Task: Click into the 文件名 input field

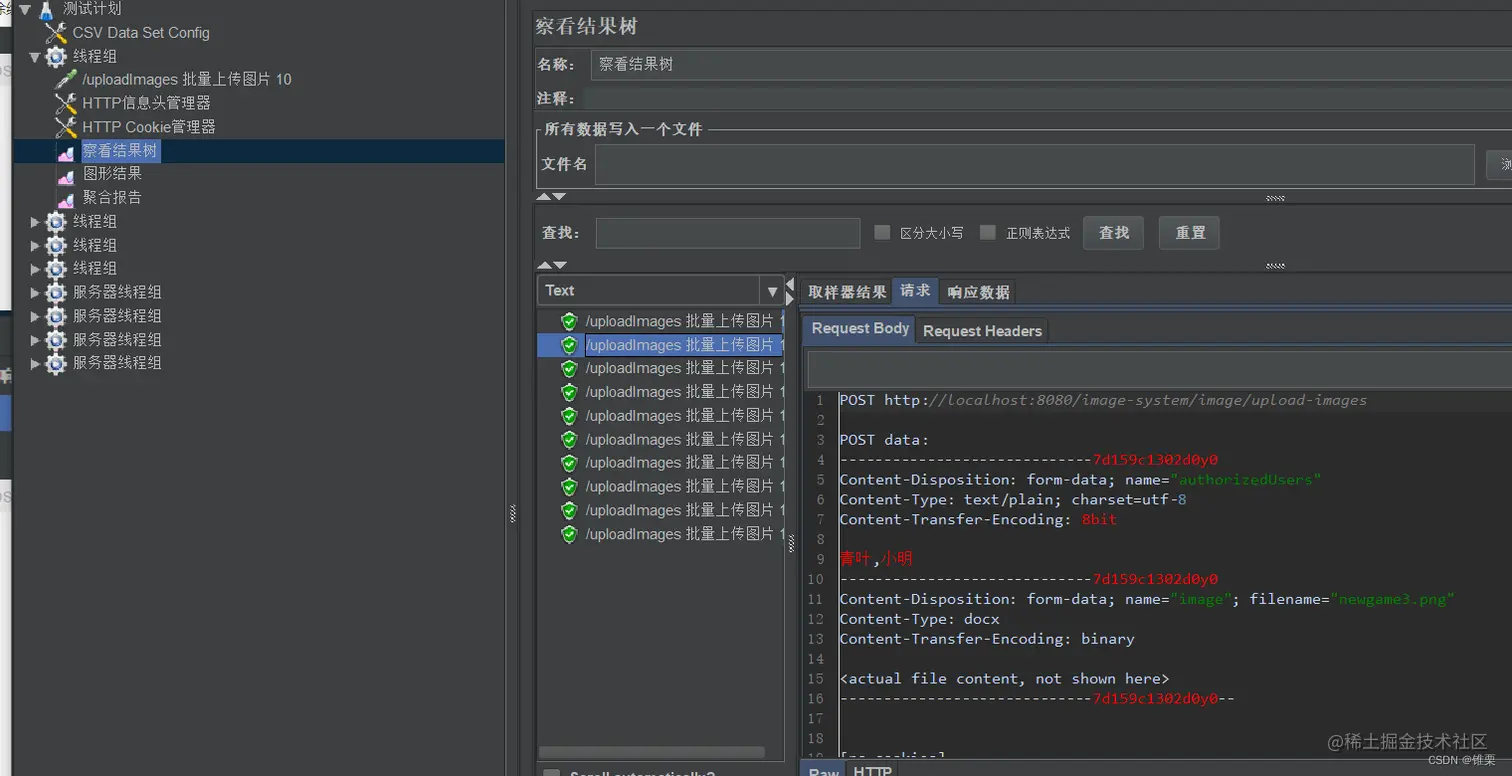Action: tap(1035, 164)
